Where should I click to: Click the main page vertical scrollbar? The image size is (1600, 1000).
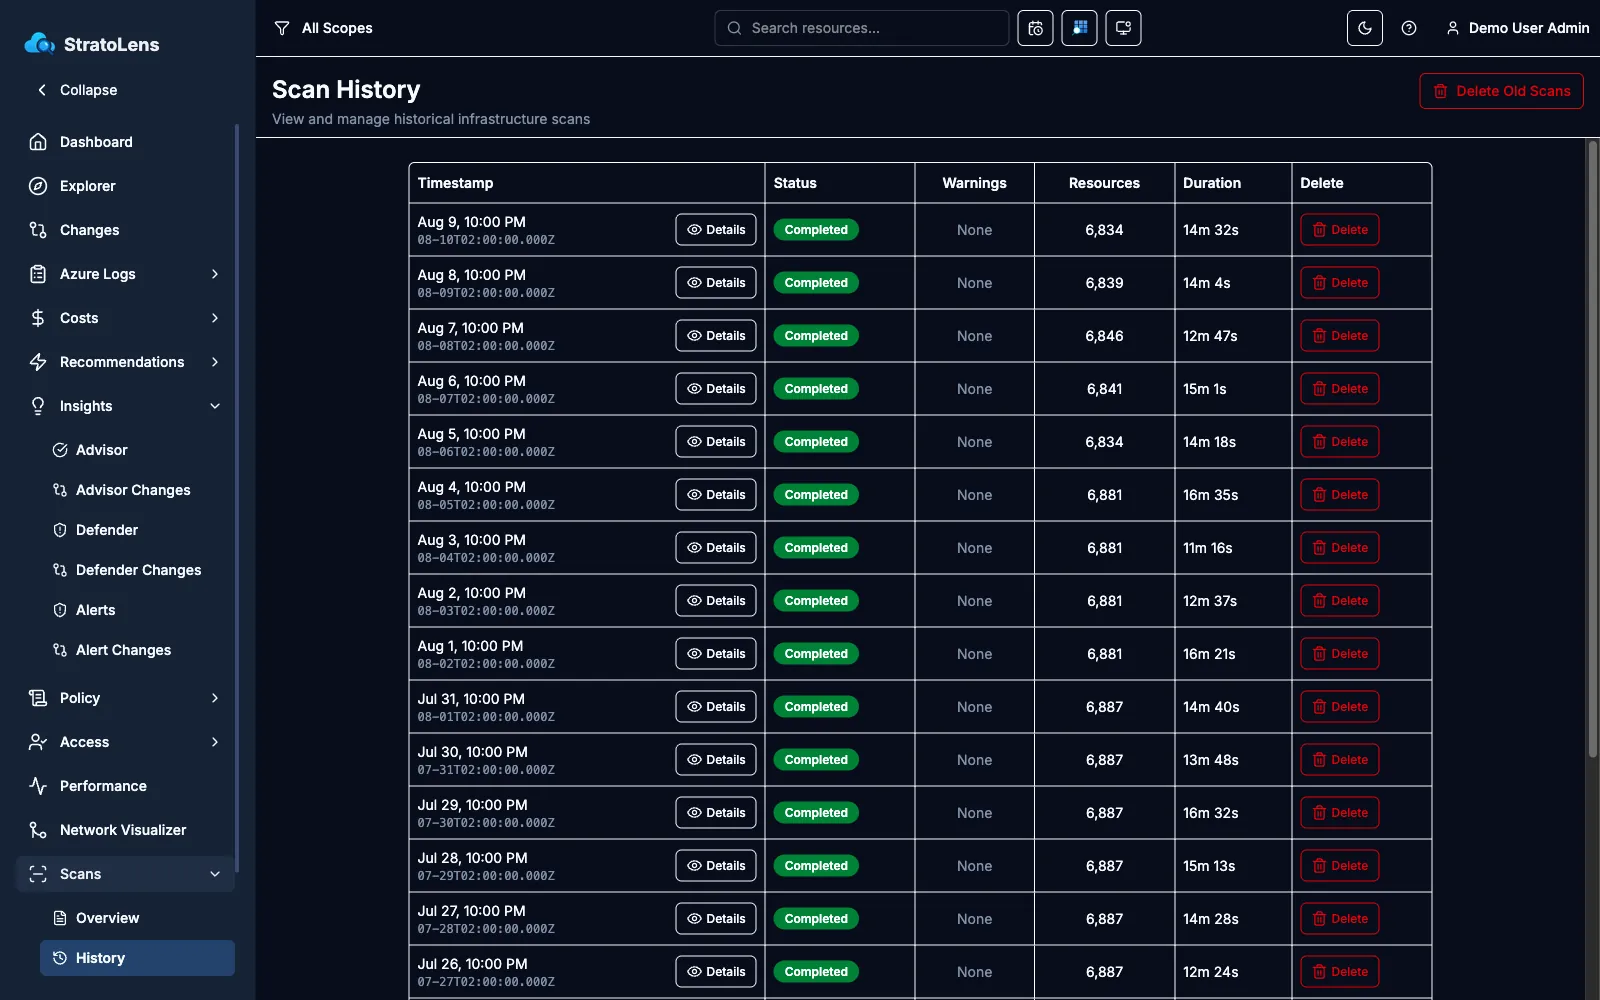pos(1593,450)
